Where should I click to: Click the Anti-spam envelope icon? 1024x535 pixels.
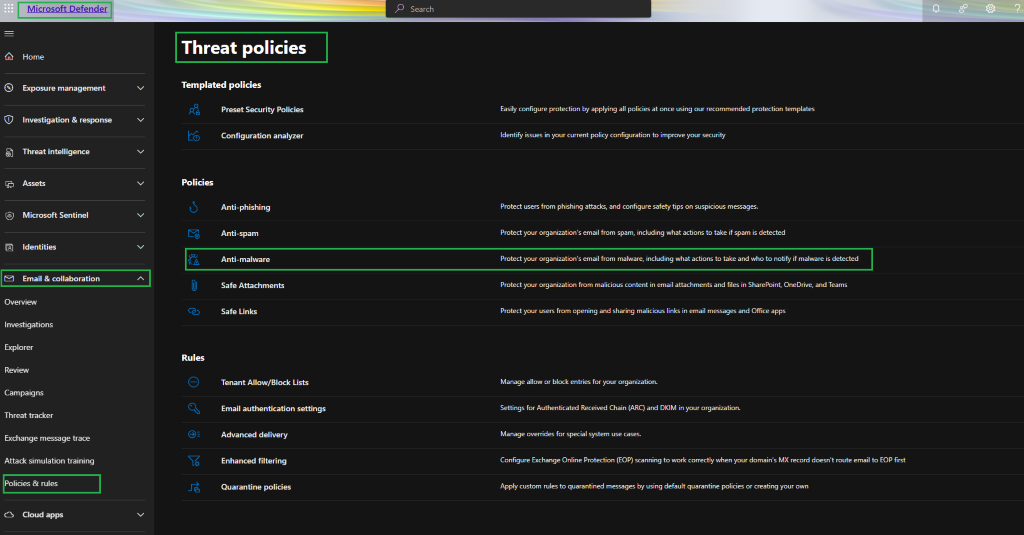[x=194, y=233]
